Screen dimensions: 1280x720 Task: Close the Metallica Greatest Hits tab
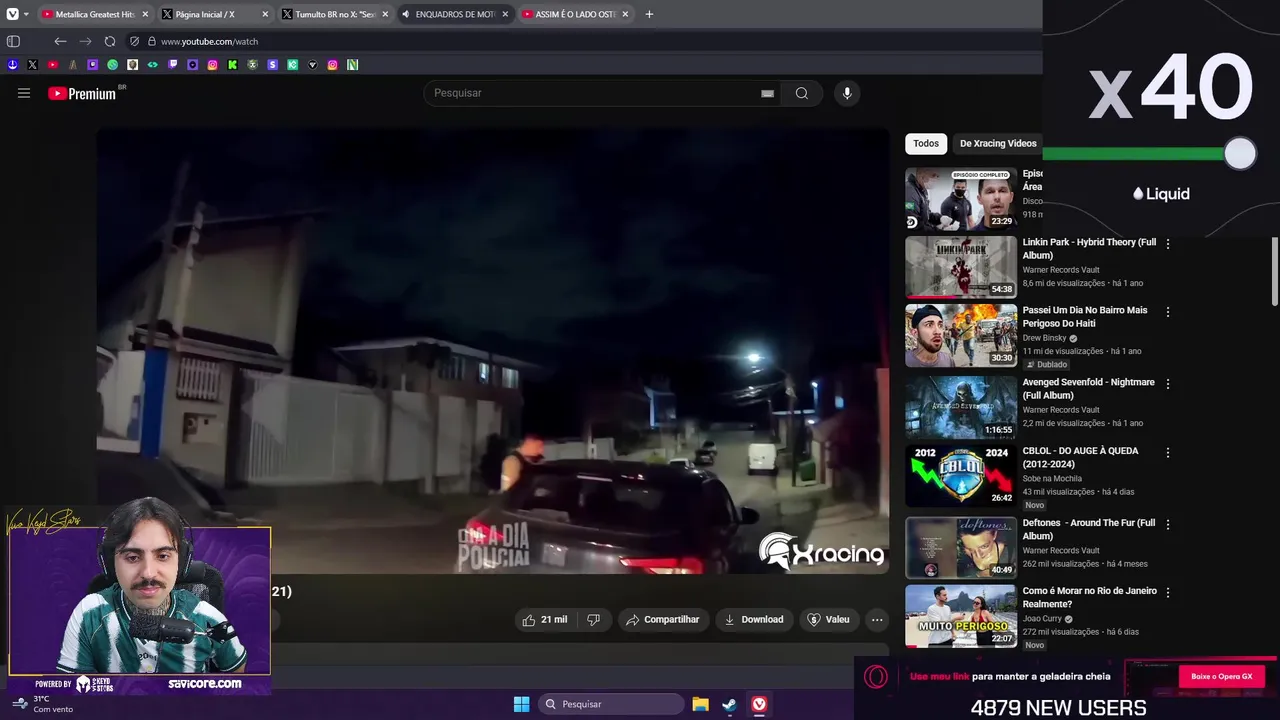coord(145,14)
